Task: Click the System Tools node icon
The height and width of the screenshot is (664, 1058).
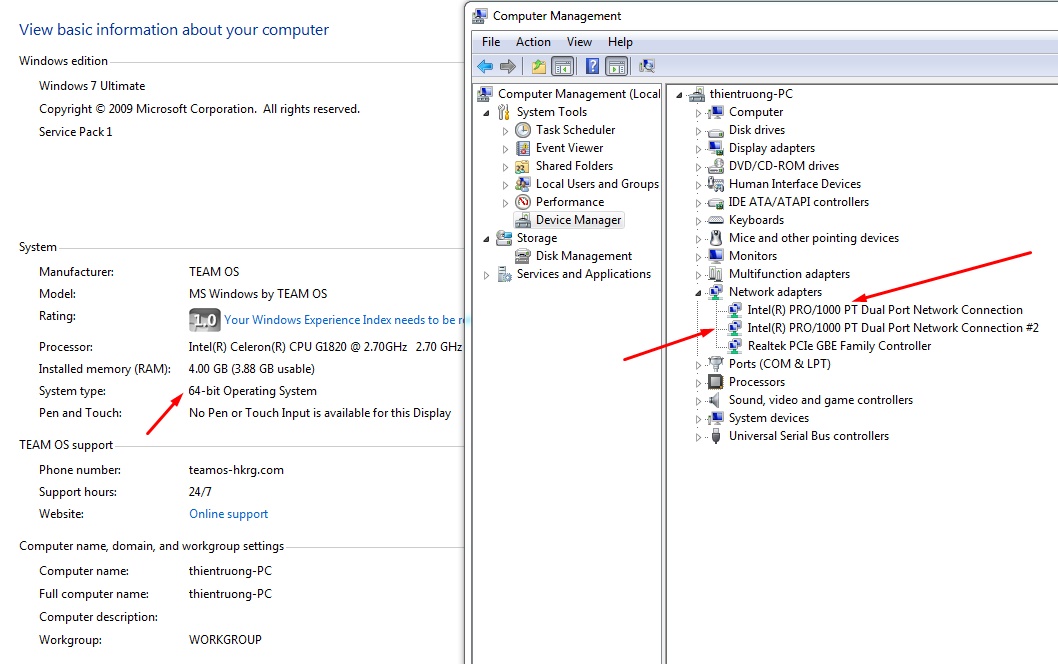Action: point(504,112)
